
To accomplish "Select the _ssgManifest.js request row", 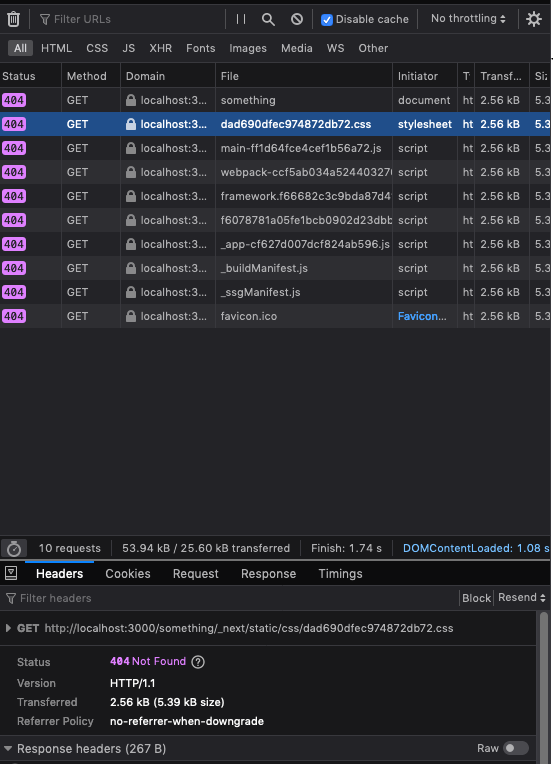I will click(275, 292).
